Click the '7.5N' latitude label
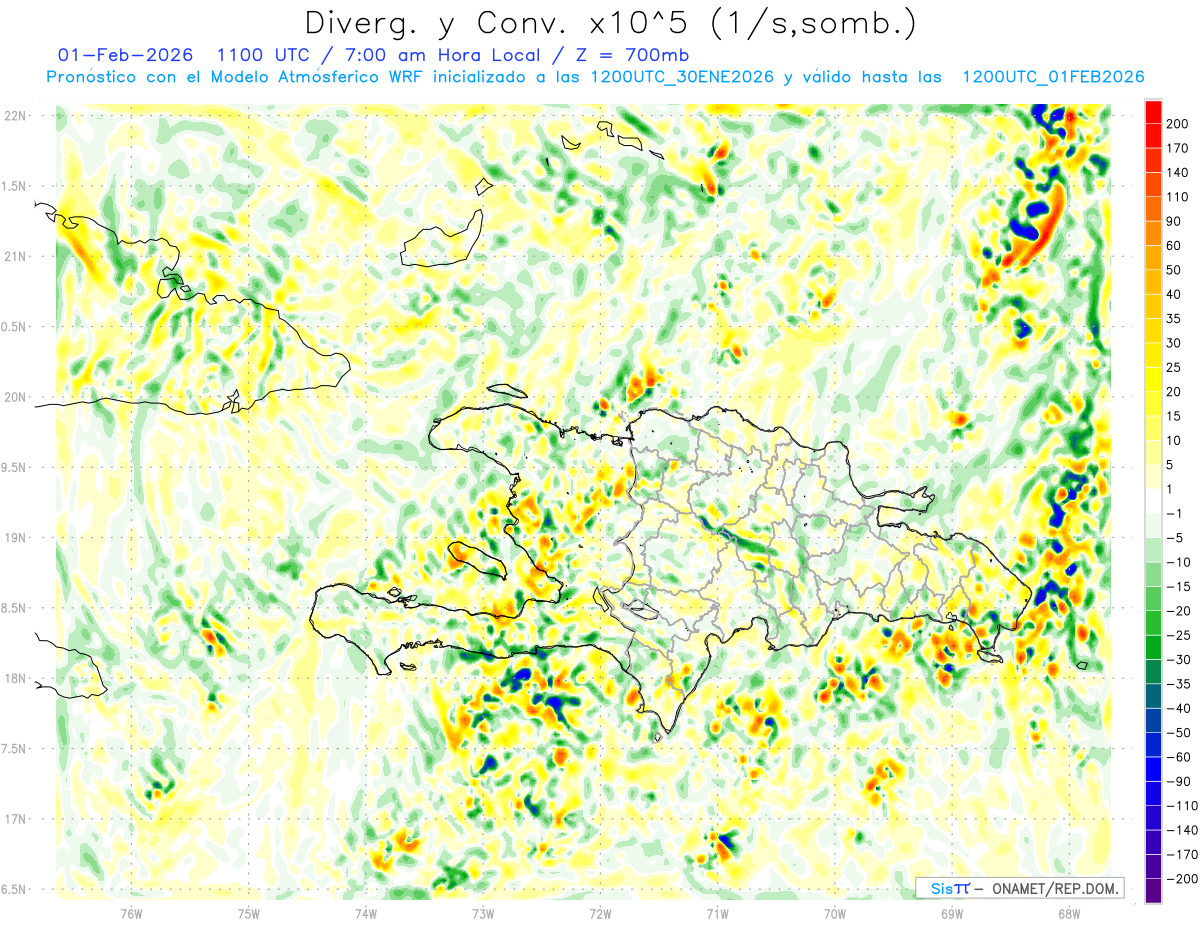The width and height of the screenshot is (1200, 927). 15,748
